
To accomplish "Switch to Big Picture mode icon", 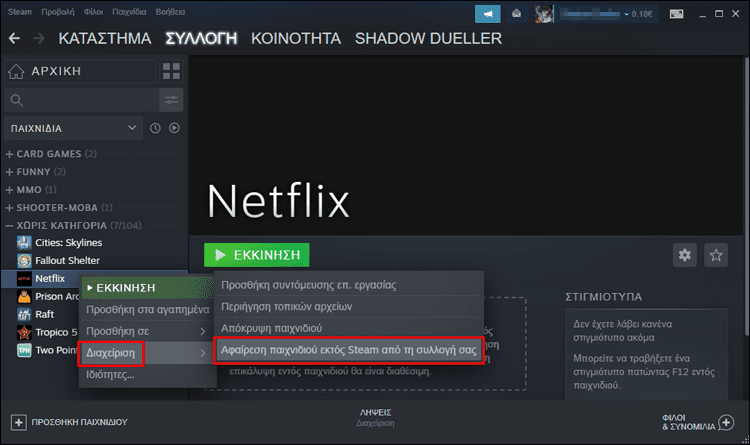I will pos(676,14).
